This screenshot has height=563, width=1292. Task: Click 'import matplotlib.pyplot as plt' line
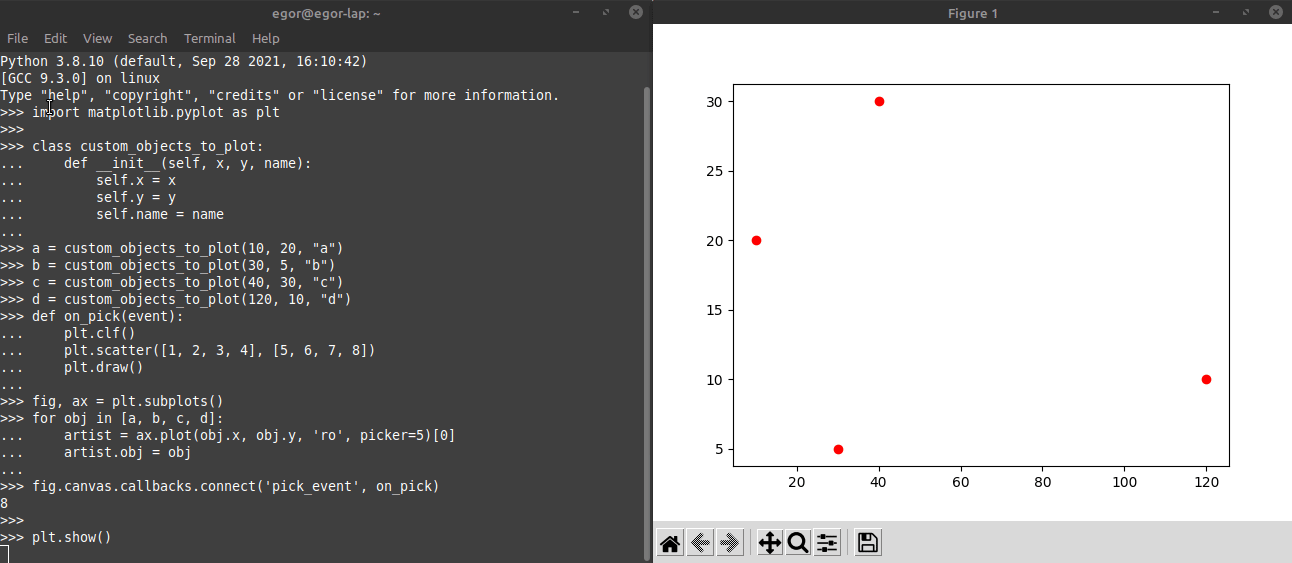tap(140, 112)
